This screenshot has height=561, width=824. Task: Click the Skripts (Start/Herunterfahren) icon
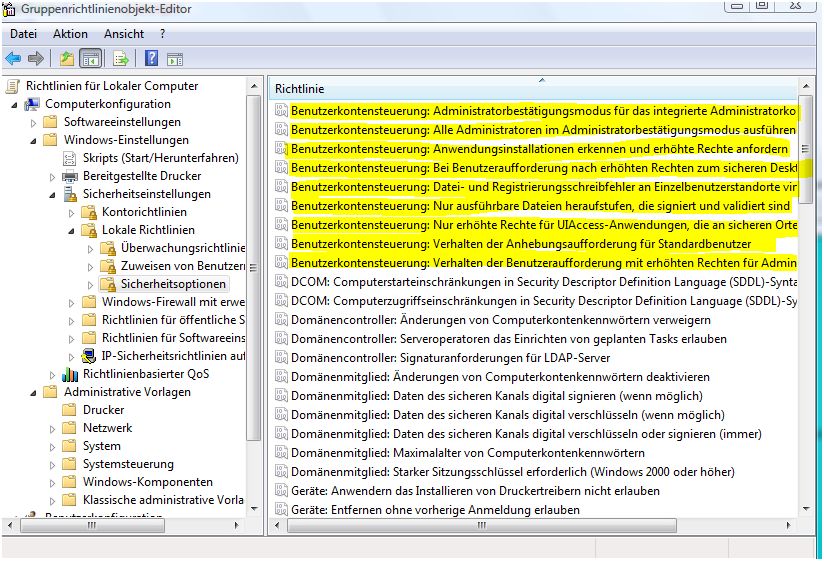pyautogui.click(x=69, y=158)
